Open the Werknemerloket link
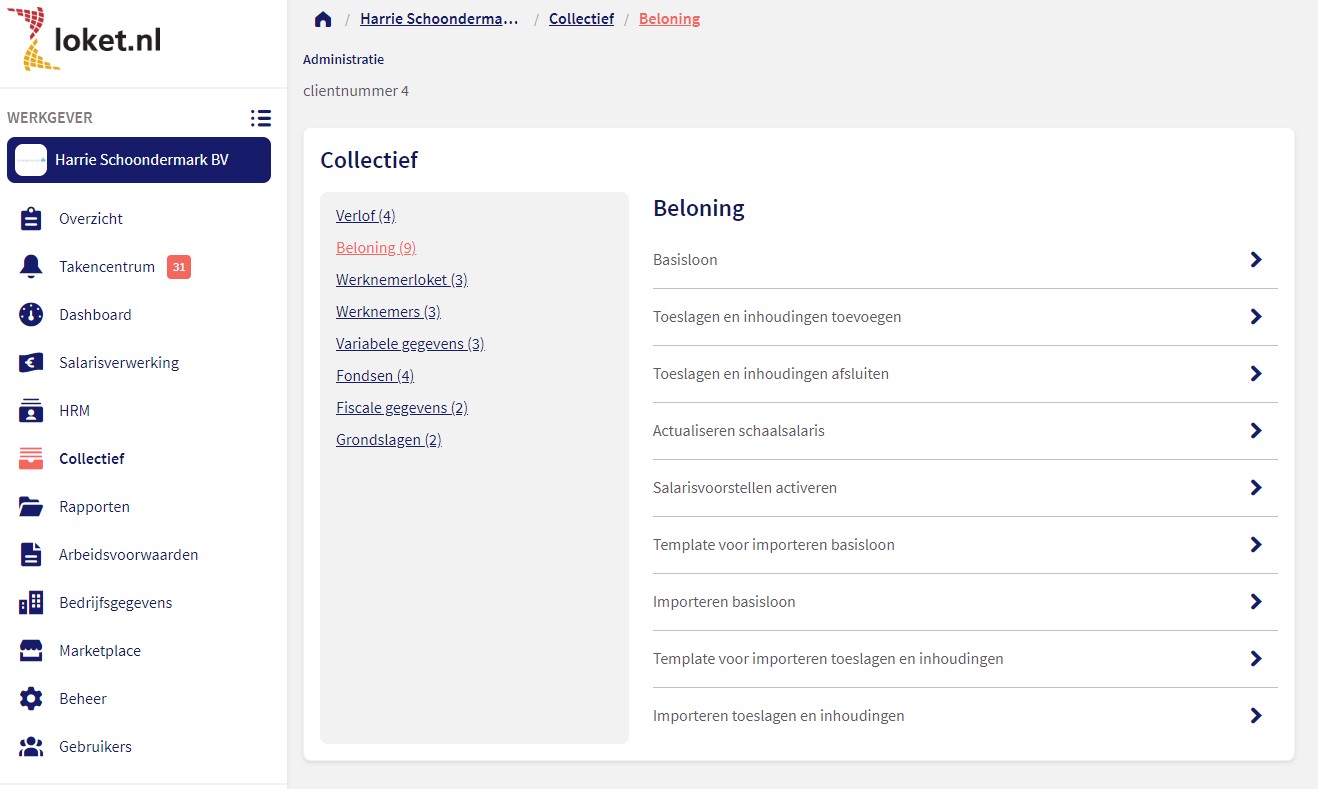This screenshot has height=789, width=1318. click(401, 279)
